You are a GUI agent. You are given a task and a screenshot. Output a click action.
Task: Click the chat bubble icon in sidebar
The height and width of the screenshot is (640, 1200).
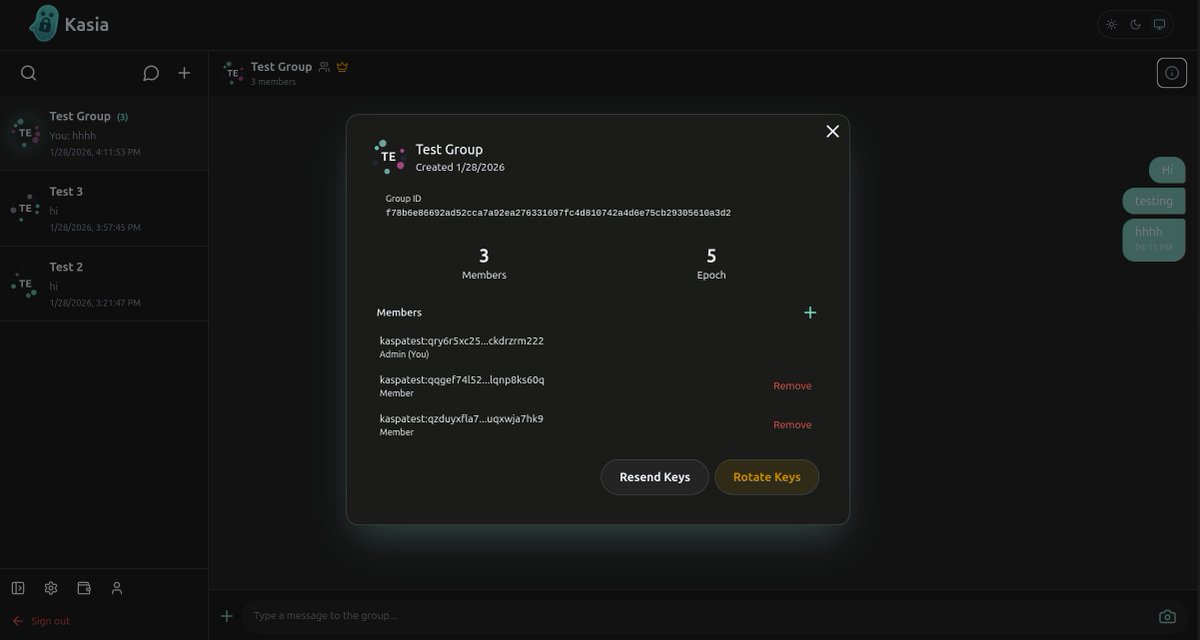pos(150,72)
